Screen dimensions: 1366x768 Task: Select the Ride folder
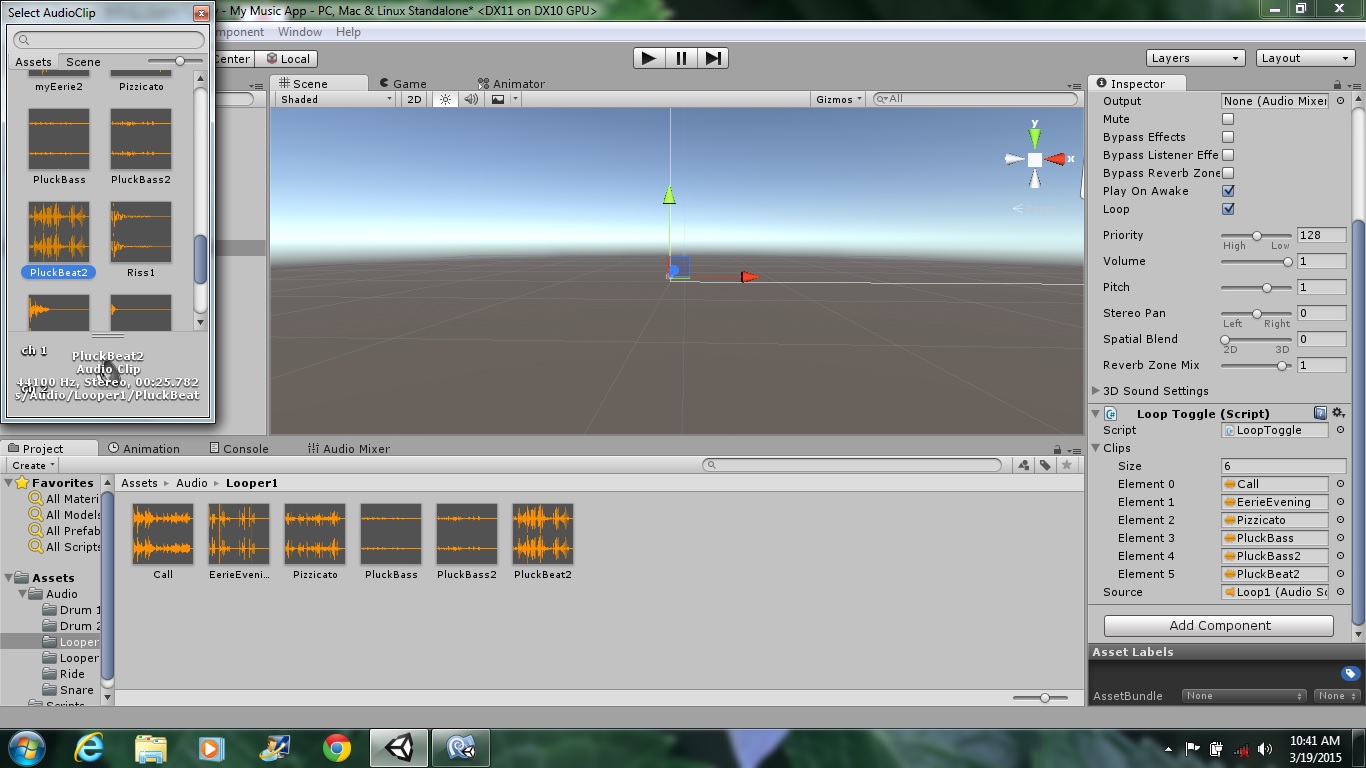[x=64, y=674]
